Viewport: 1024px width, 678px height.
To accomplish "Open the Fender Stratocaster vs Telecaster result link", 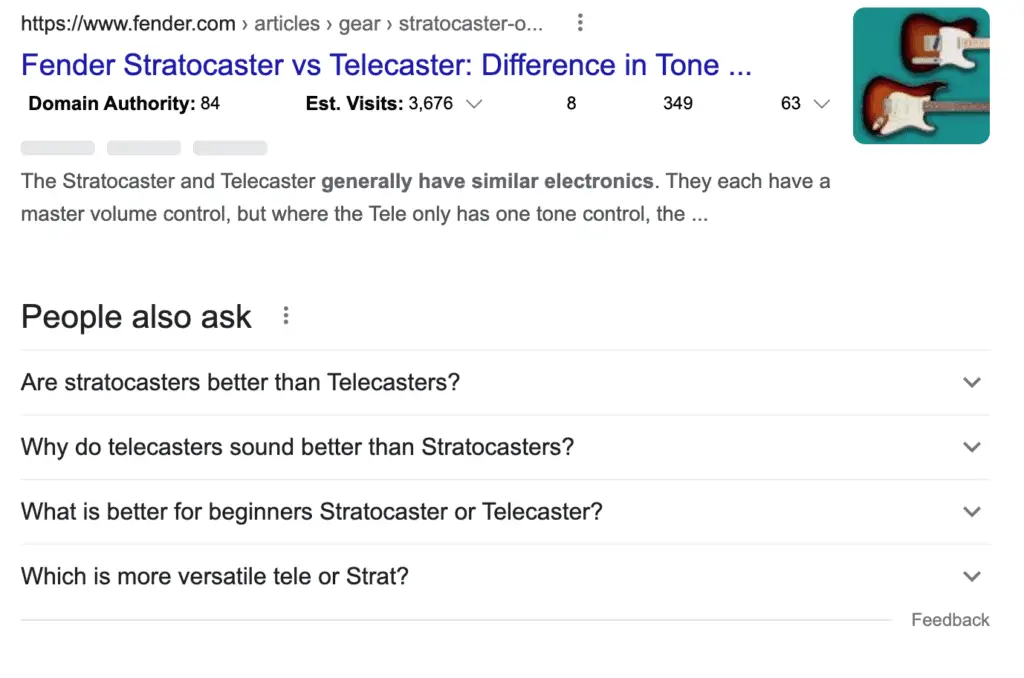I will click(x=386, y=65).
